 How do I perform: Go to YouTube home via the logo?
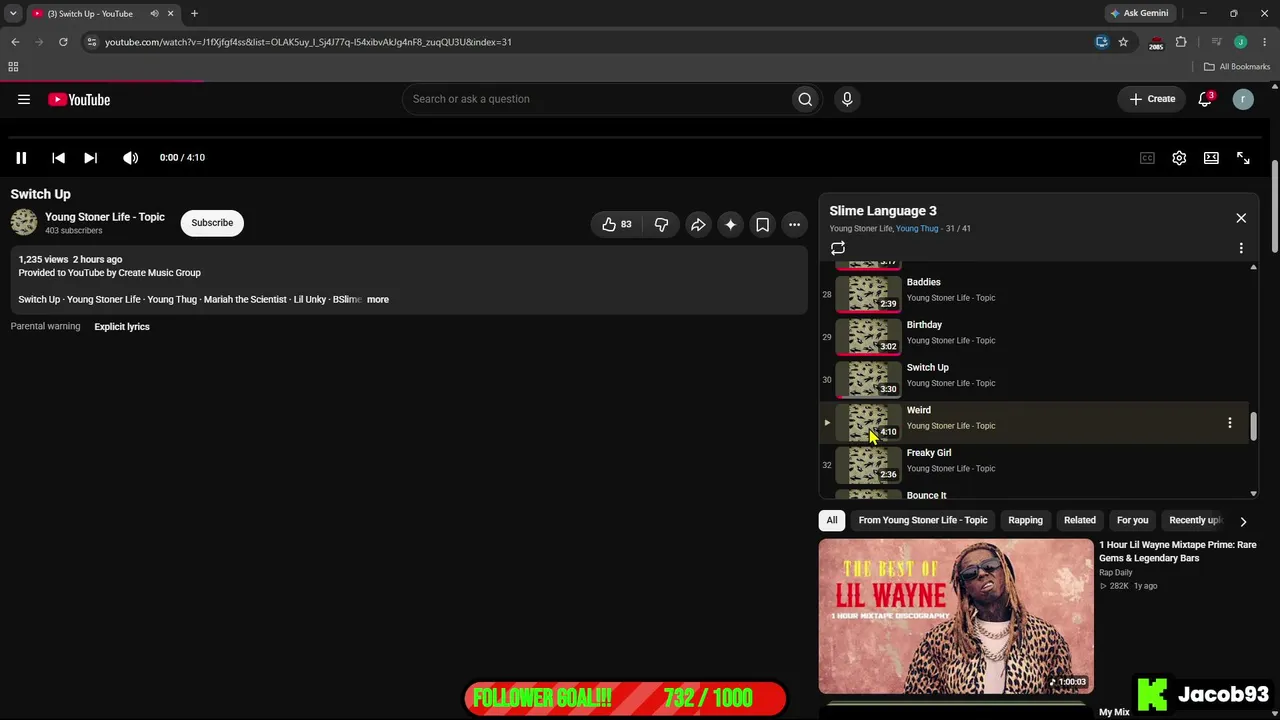tap(79, 99)
